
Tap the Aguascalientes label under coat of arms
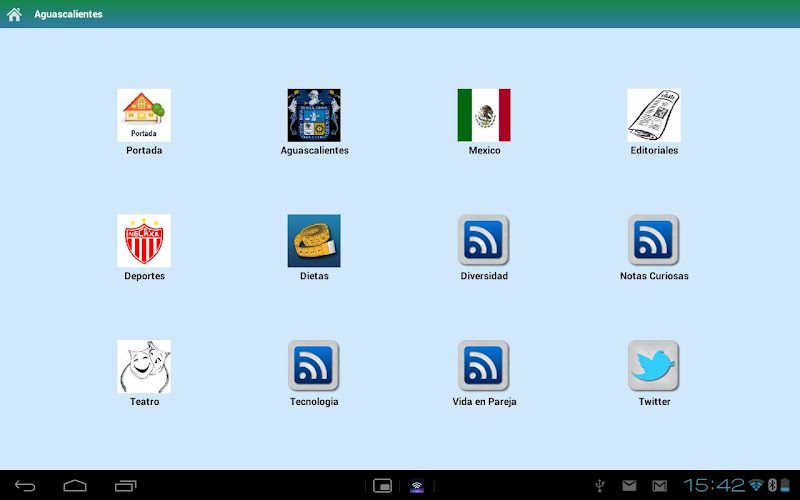point(314,151)
